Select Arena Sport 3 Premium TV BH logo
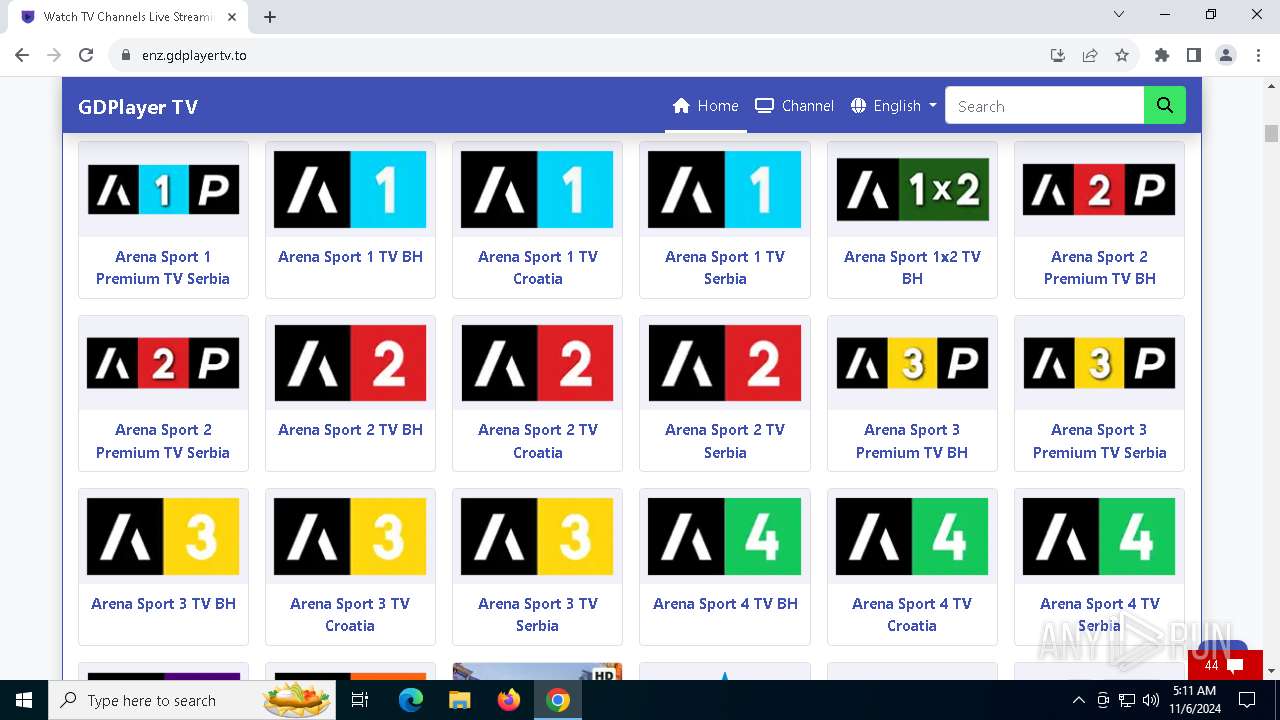Image resolution: width=1280 pixels, height=720 pixels. click(x=912, y=363)
